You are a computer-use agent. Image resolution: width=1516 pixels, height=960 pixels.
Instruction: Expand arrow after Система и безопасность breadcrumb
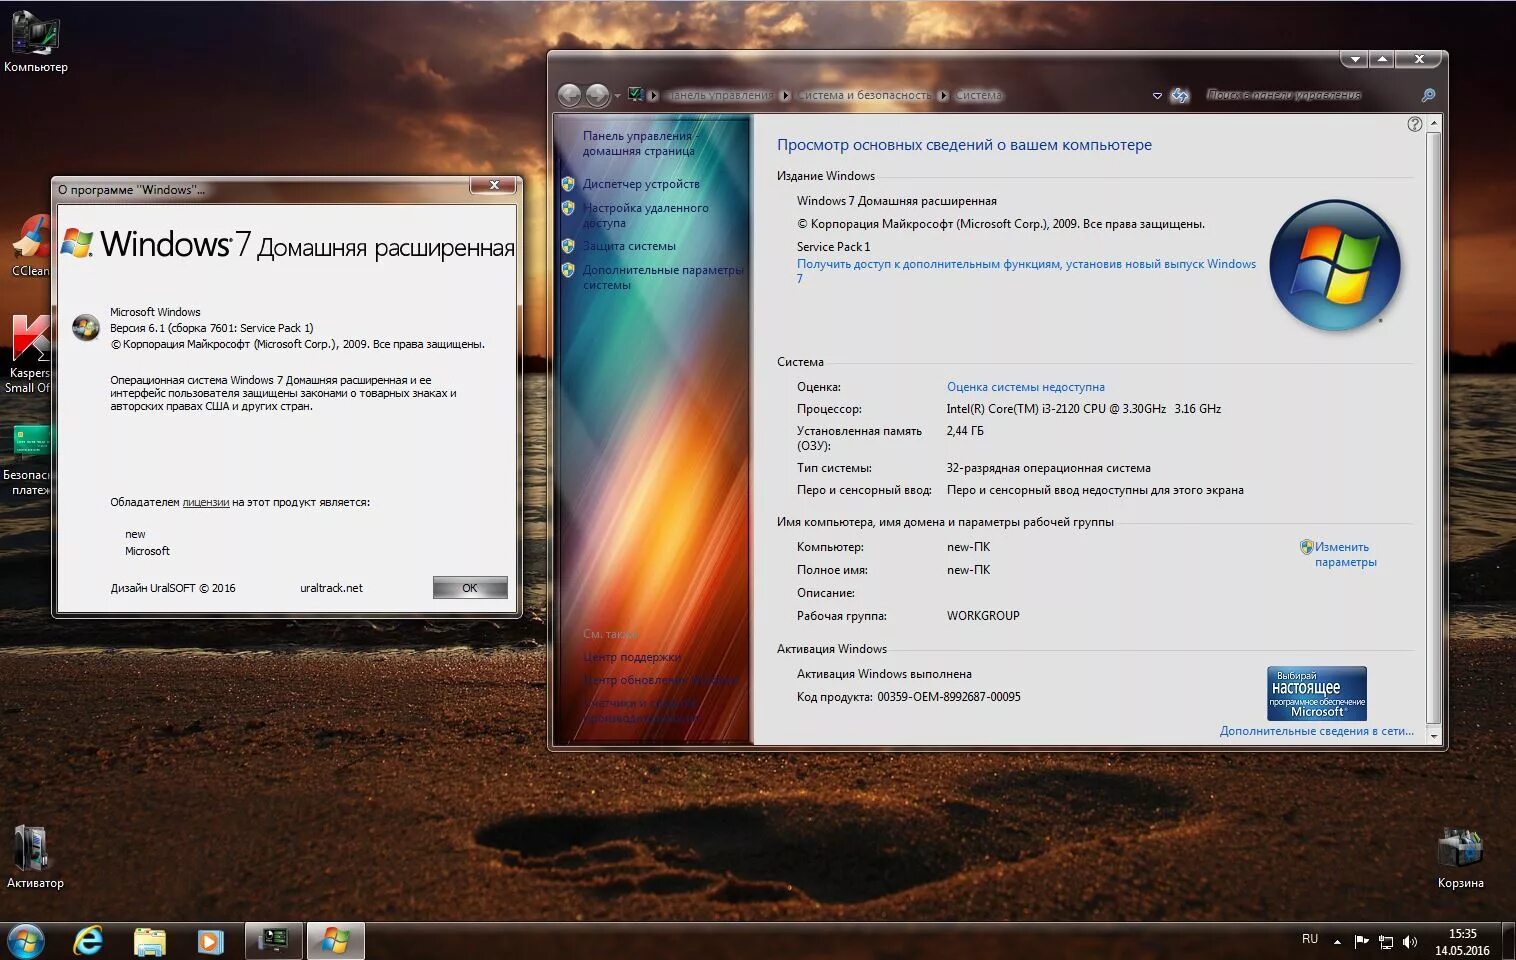click(943, 96)
